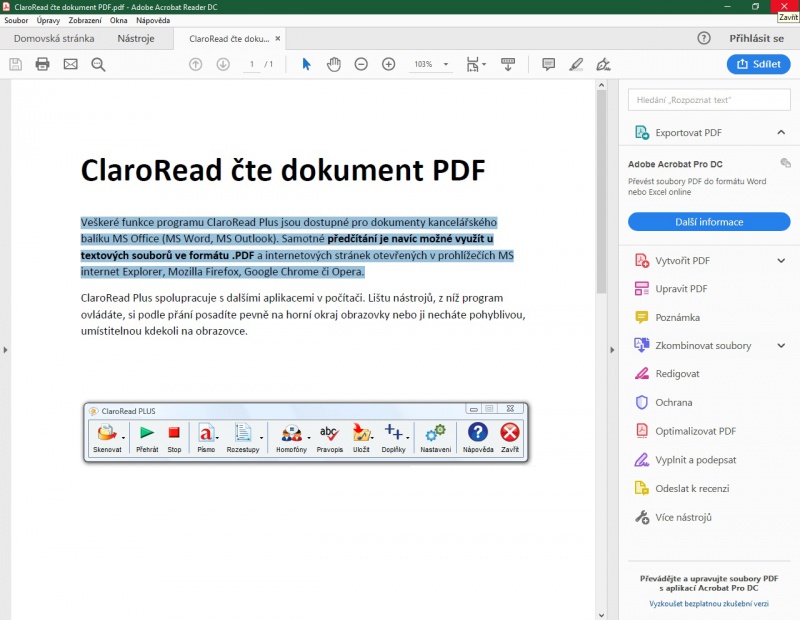Open the Soubor menu
Image resolution: width=800 pixels, height=620 pixels.
coord(16,20)
